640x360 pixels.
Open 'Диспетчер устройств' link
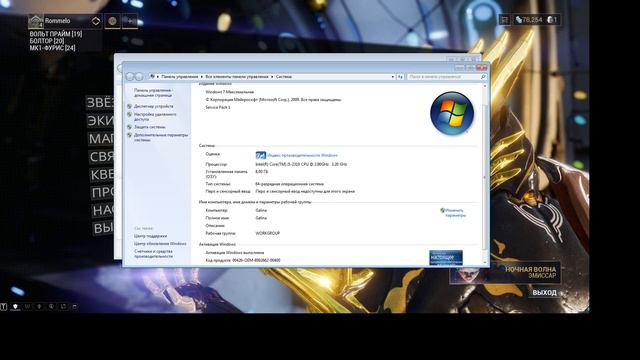pos(153,106)
